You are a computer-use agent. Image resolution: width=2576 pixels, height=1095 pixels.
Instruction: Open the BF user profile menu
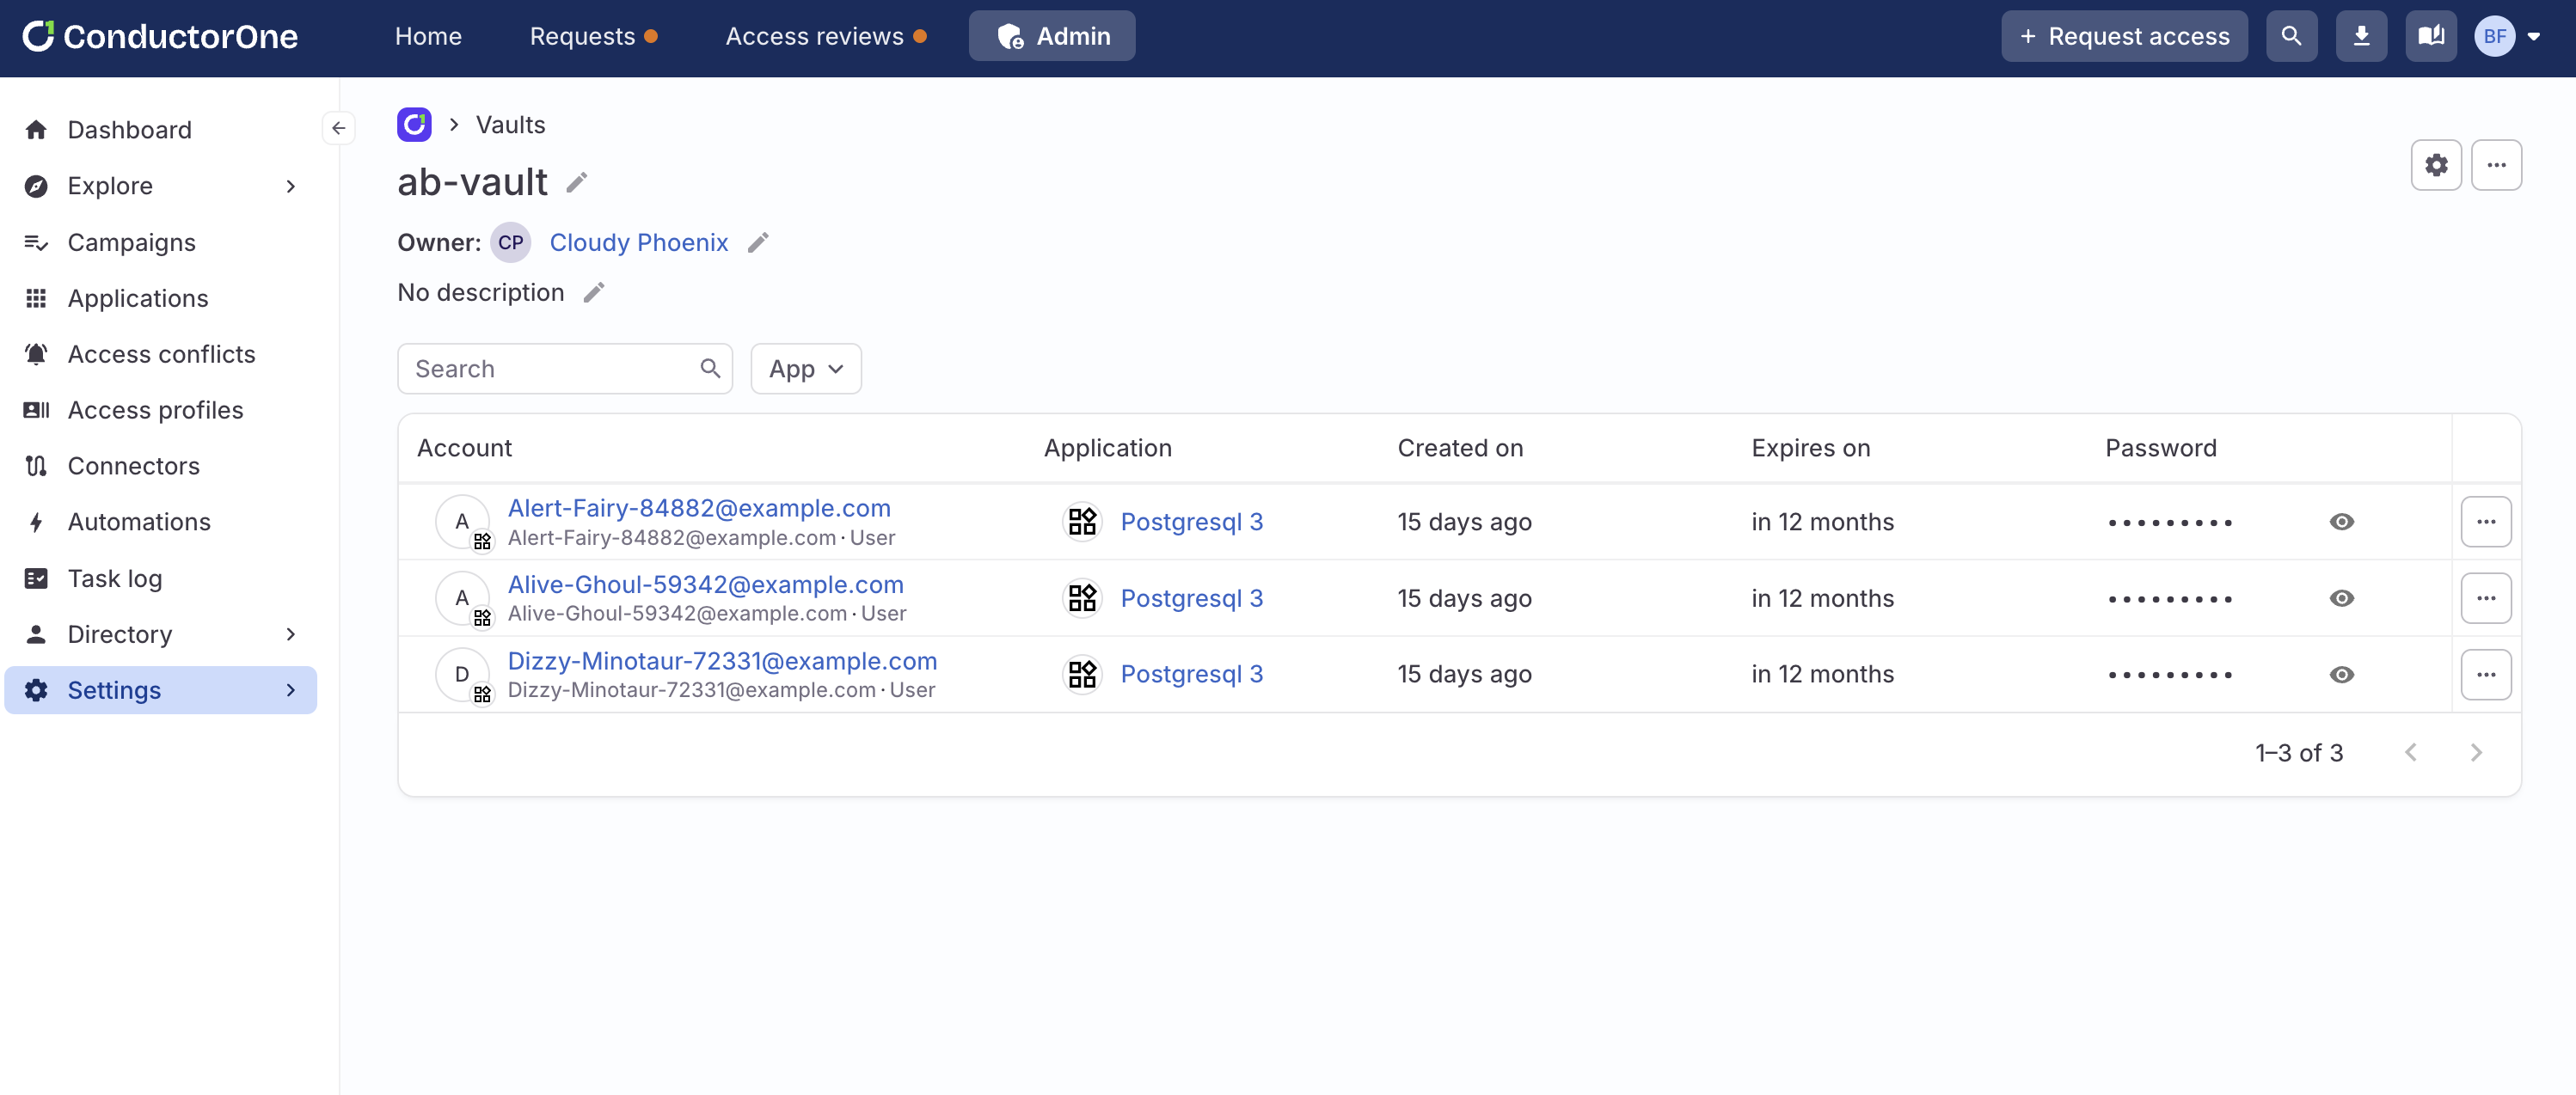click(x=2507, y=36)
